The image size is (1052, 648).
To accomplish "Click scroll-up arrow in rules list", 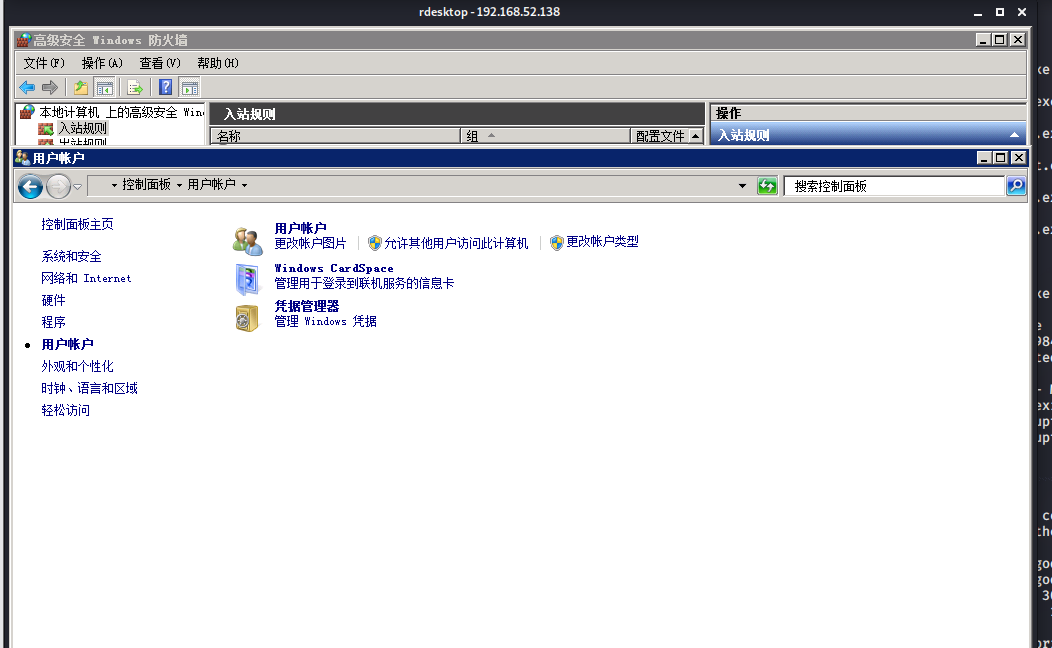I will click(x=696, y=136).
